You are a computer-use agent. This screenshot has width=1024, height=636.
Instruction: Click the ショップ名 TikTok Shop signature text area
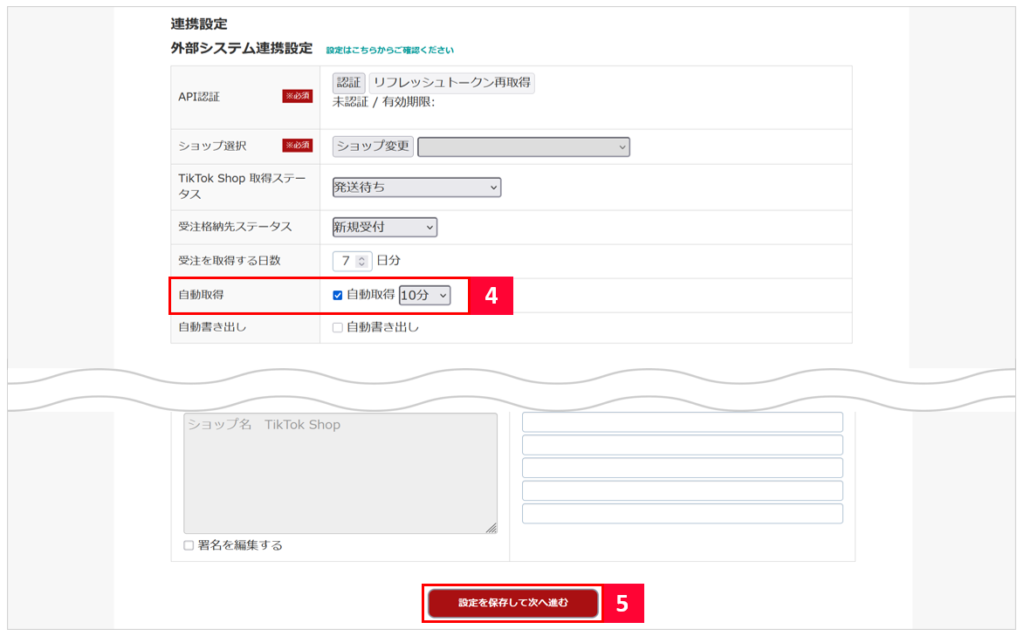[x=340, y=472]
